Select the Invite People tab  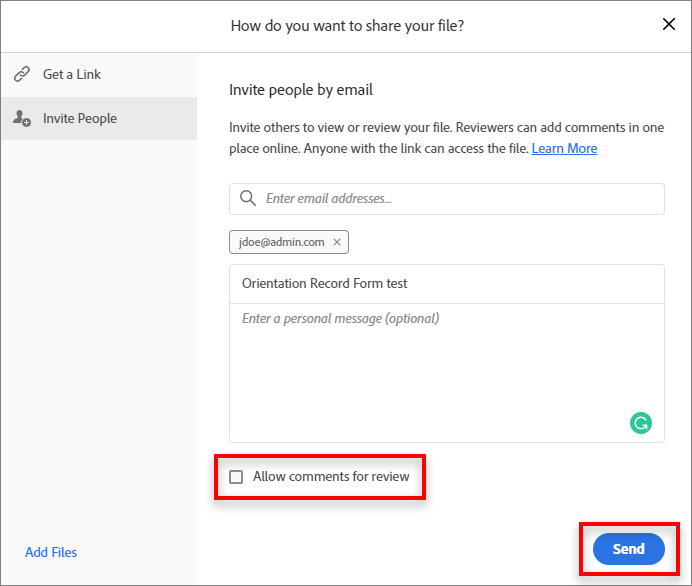click(x=80, y=119)
